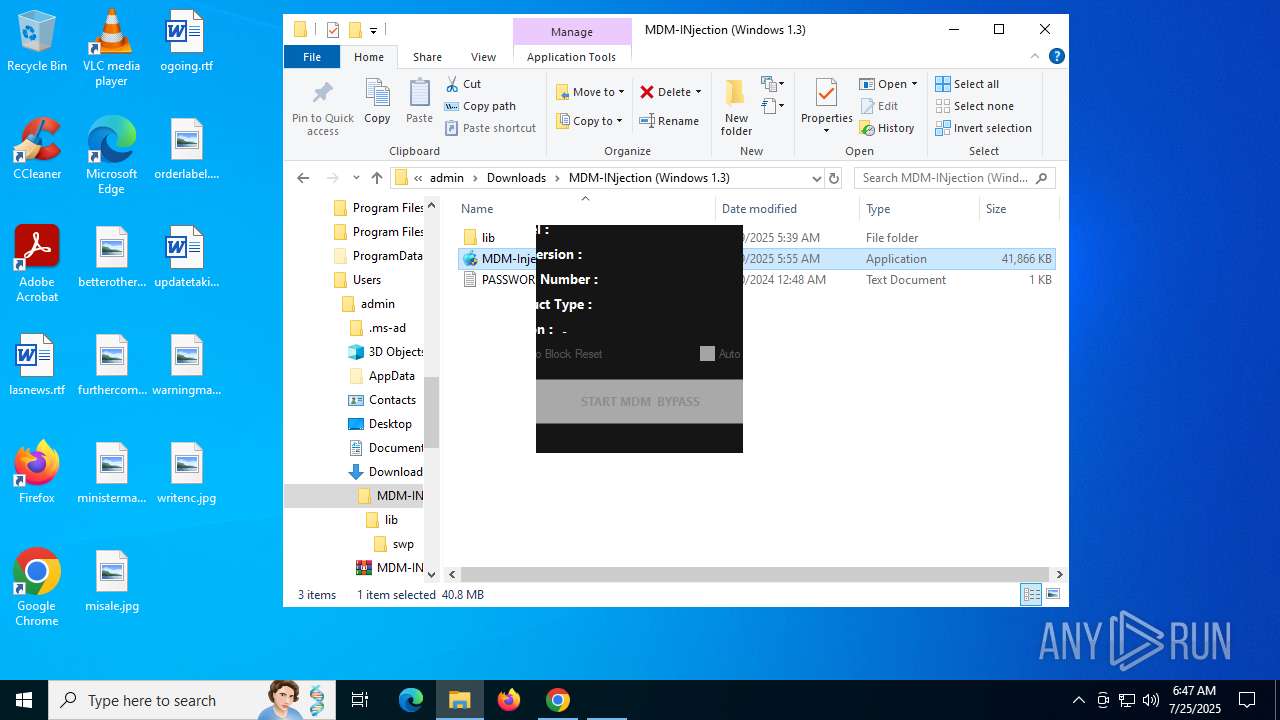Select the Home ribbon tab
Screen dimensions: 1280x720
pos(369,57)
